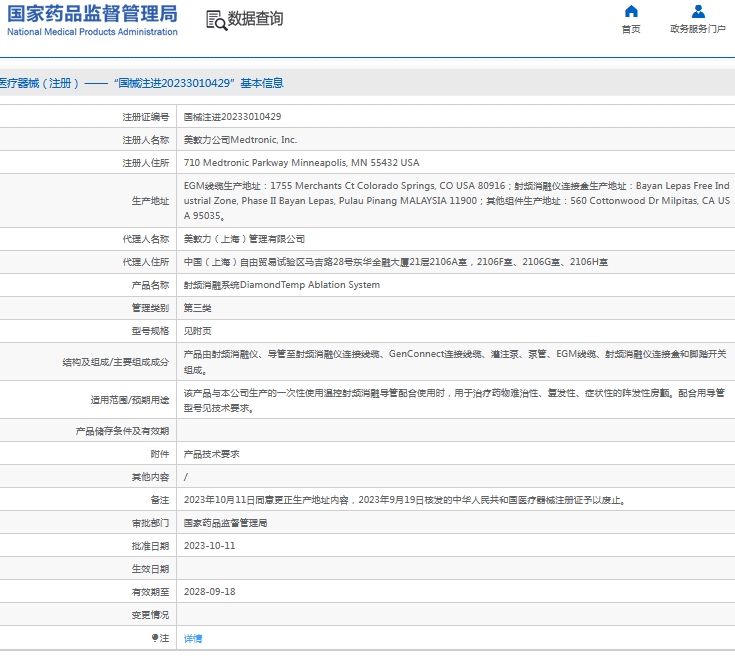The image size is (735, 656).
Task: Click the 备注 row label
Action: tap(160, 500)
